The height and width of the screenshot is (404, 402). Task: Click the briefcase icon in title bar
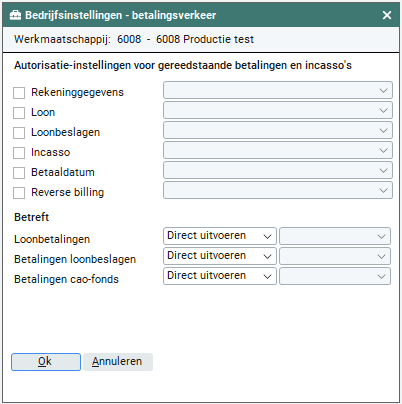(15, 15)
